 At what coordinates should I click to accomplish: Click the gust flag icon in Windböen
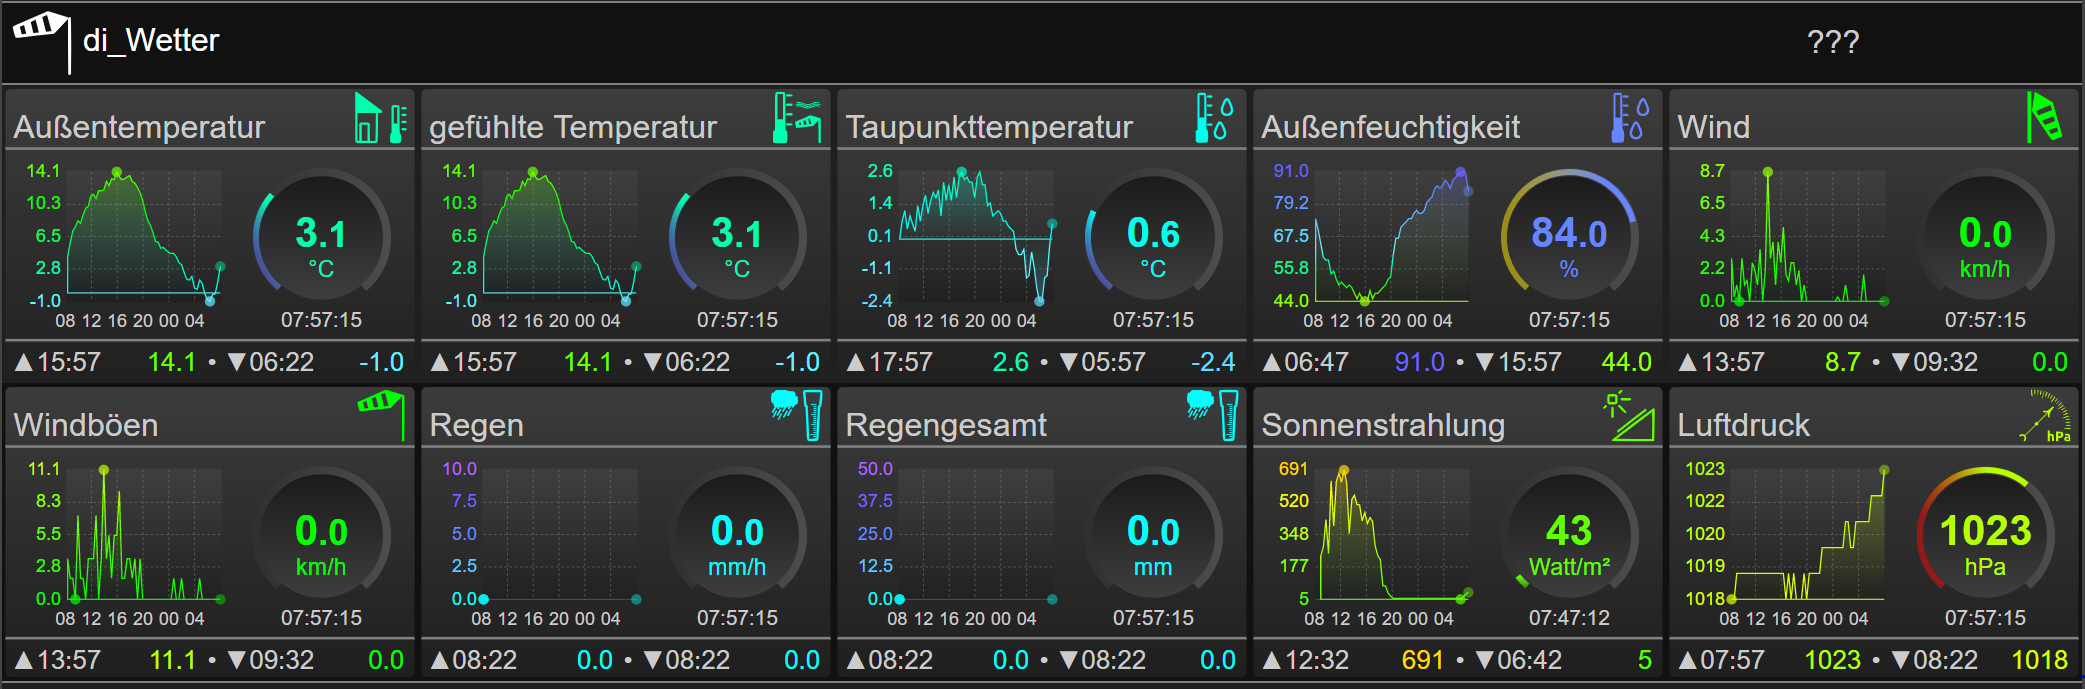382,415
